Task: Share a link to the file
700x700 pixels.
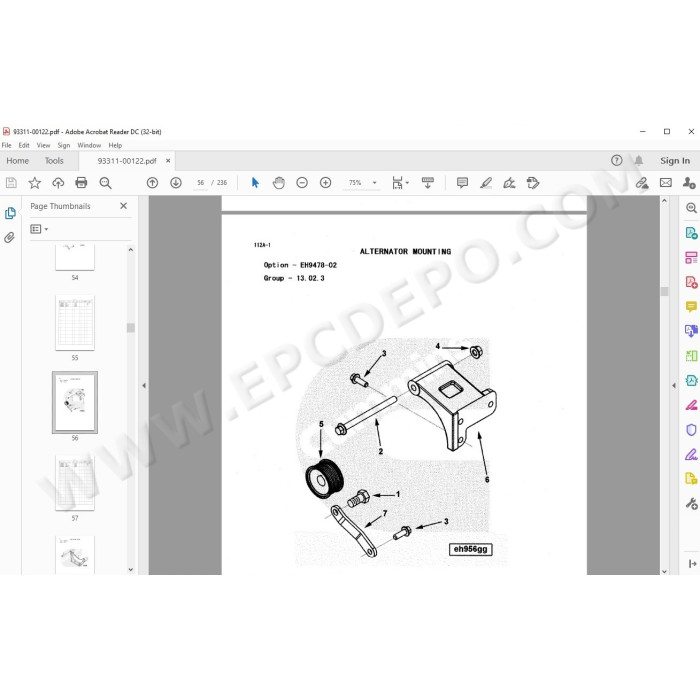Action: 642,183
